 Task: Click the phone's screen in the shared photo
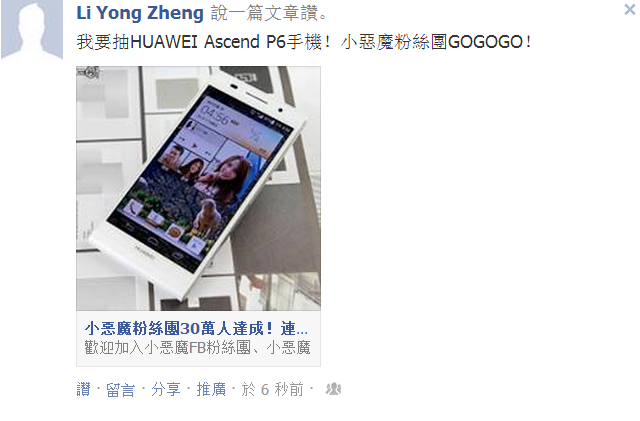(x=200, y=178)
